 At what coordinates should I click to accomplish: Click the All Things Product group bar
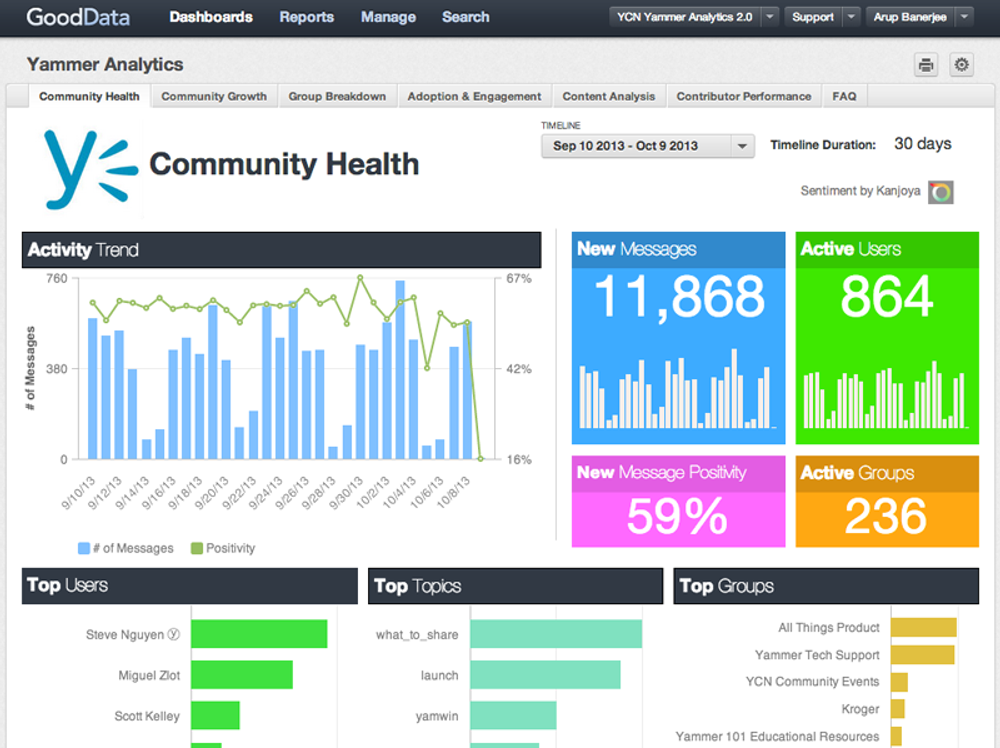tap(923, 627)
